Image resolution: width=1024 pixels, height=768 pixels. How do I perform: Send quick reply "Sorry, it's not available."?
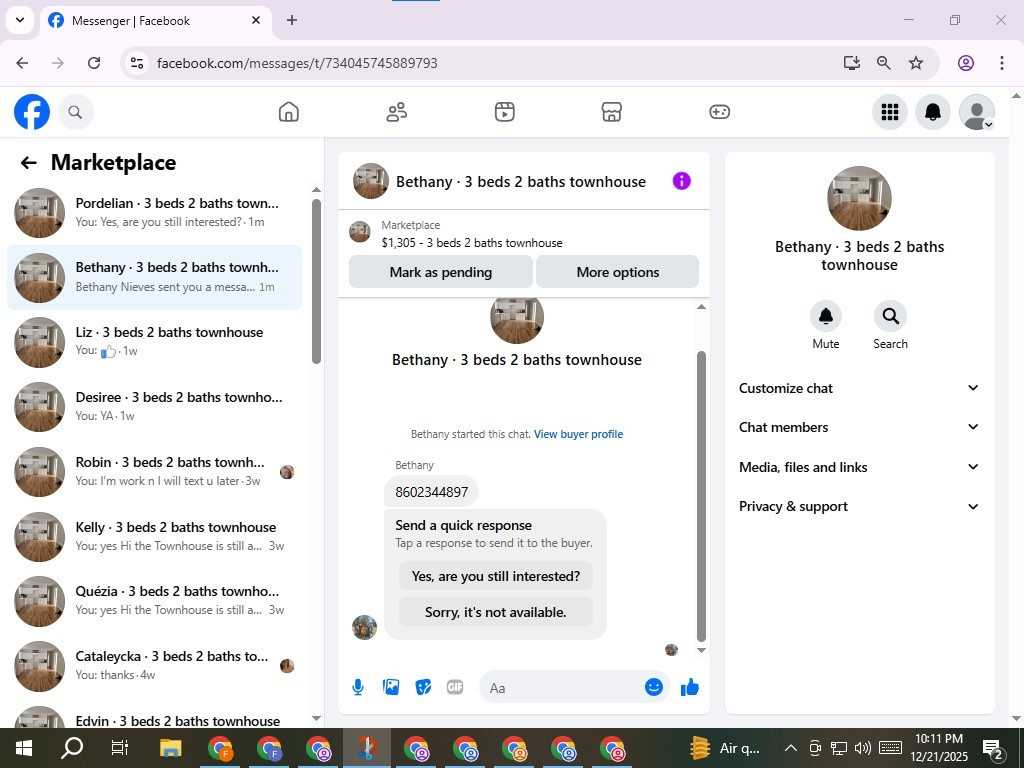[496, 612]
